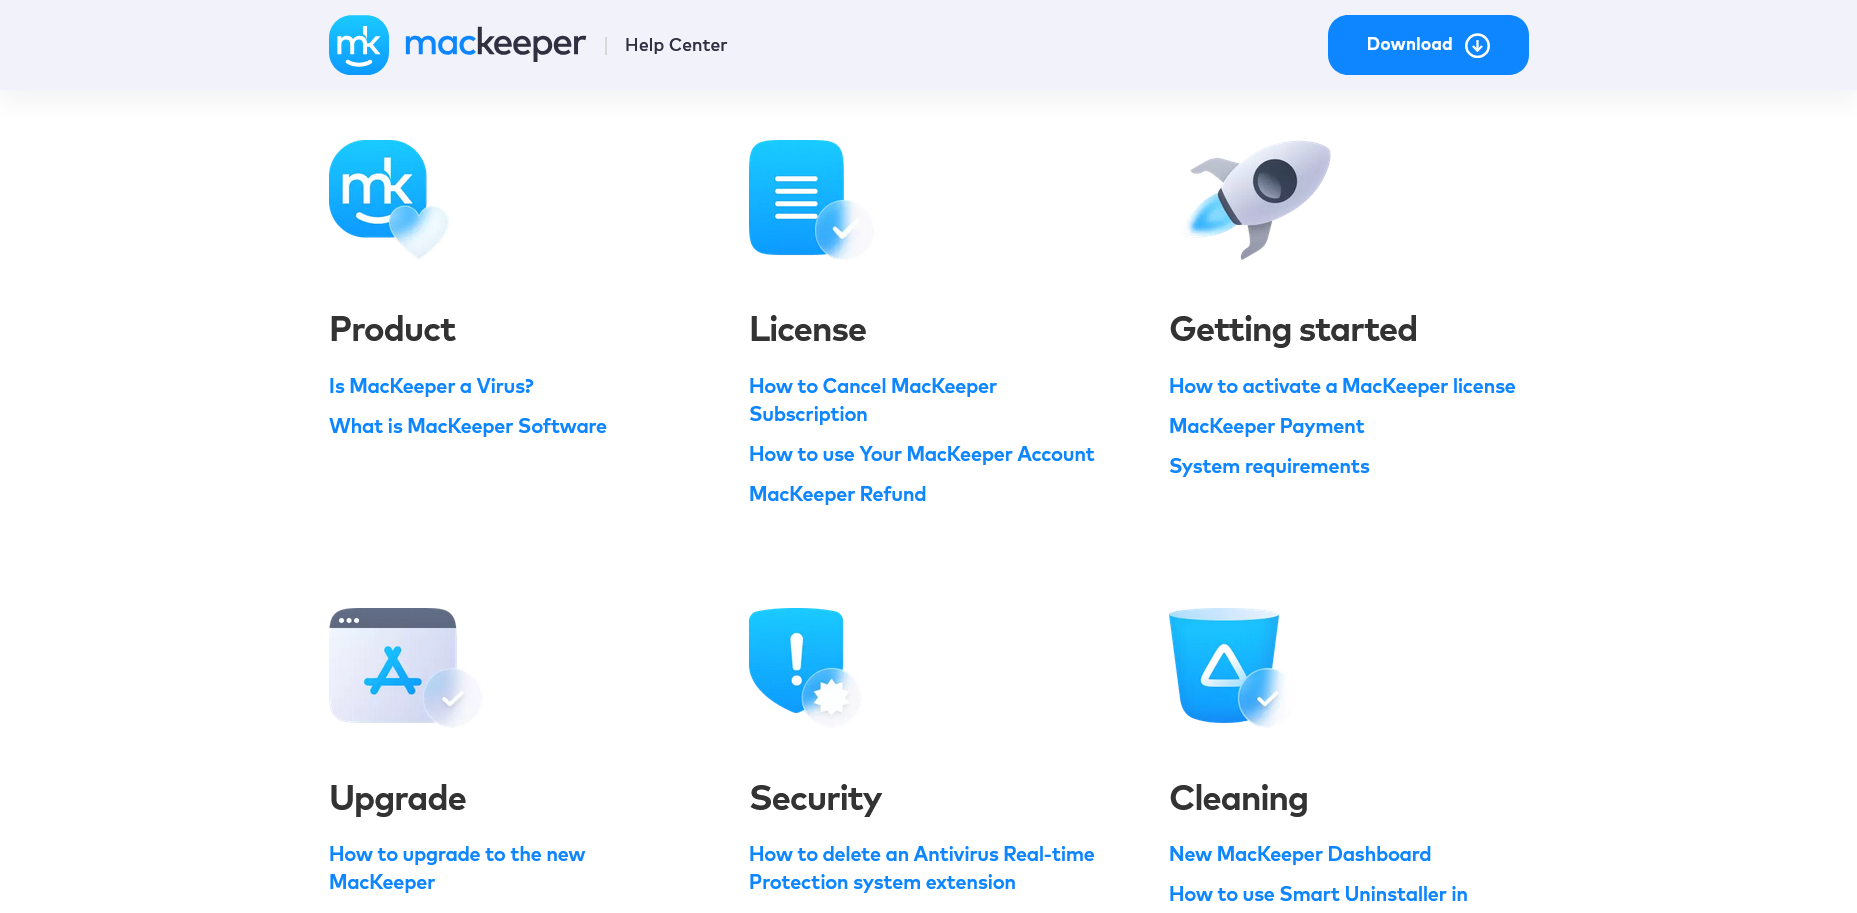
Task: Open 'How to delete an Antivirus Real-time Protection' article
Action: 922,868
